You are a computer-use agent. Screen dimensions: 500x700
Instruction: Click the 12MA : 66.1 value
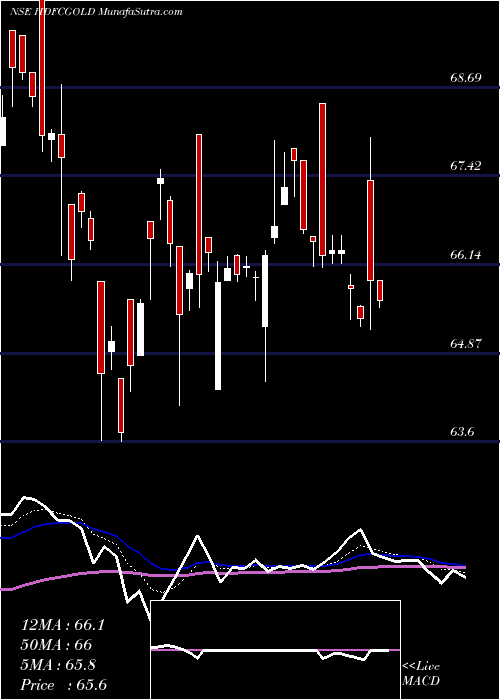pyautogui.click(x=63, y=625)
